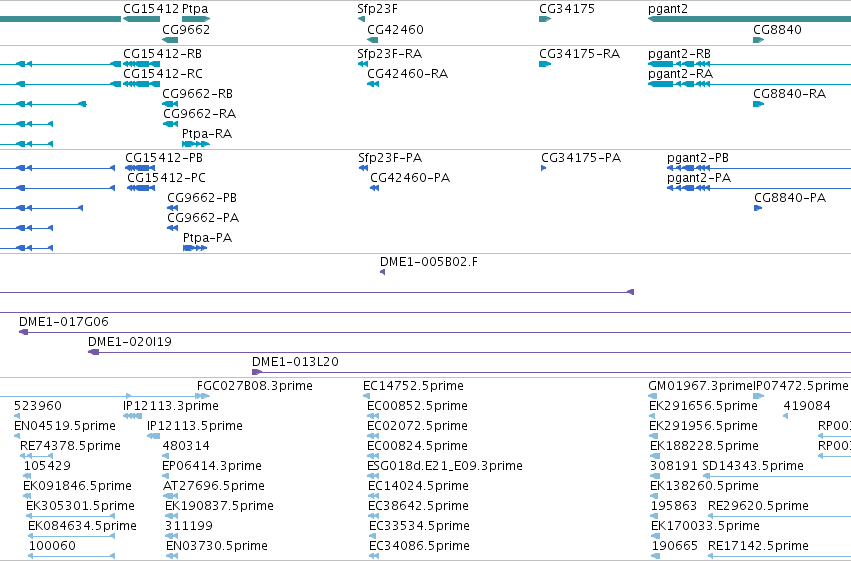Screen dimensions: 851x561
Task: Click the ESG018d.E21_E09.3prime EST label
Action: click(x=444, y=466)
